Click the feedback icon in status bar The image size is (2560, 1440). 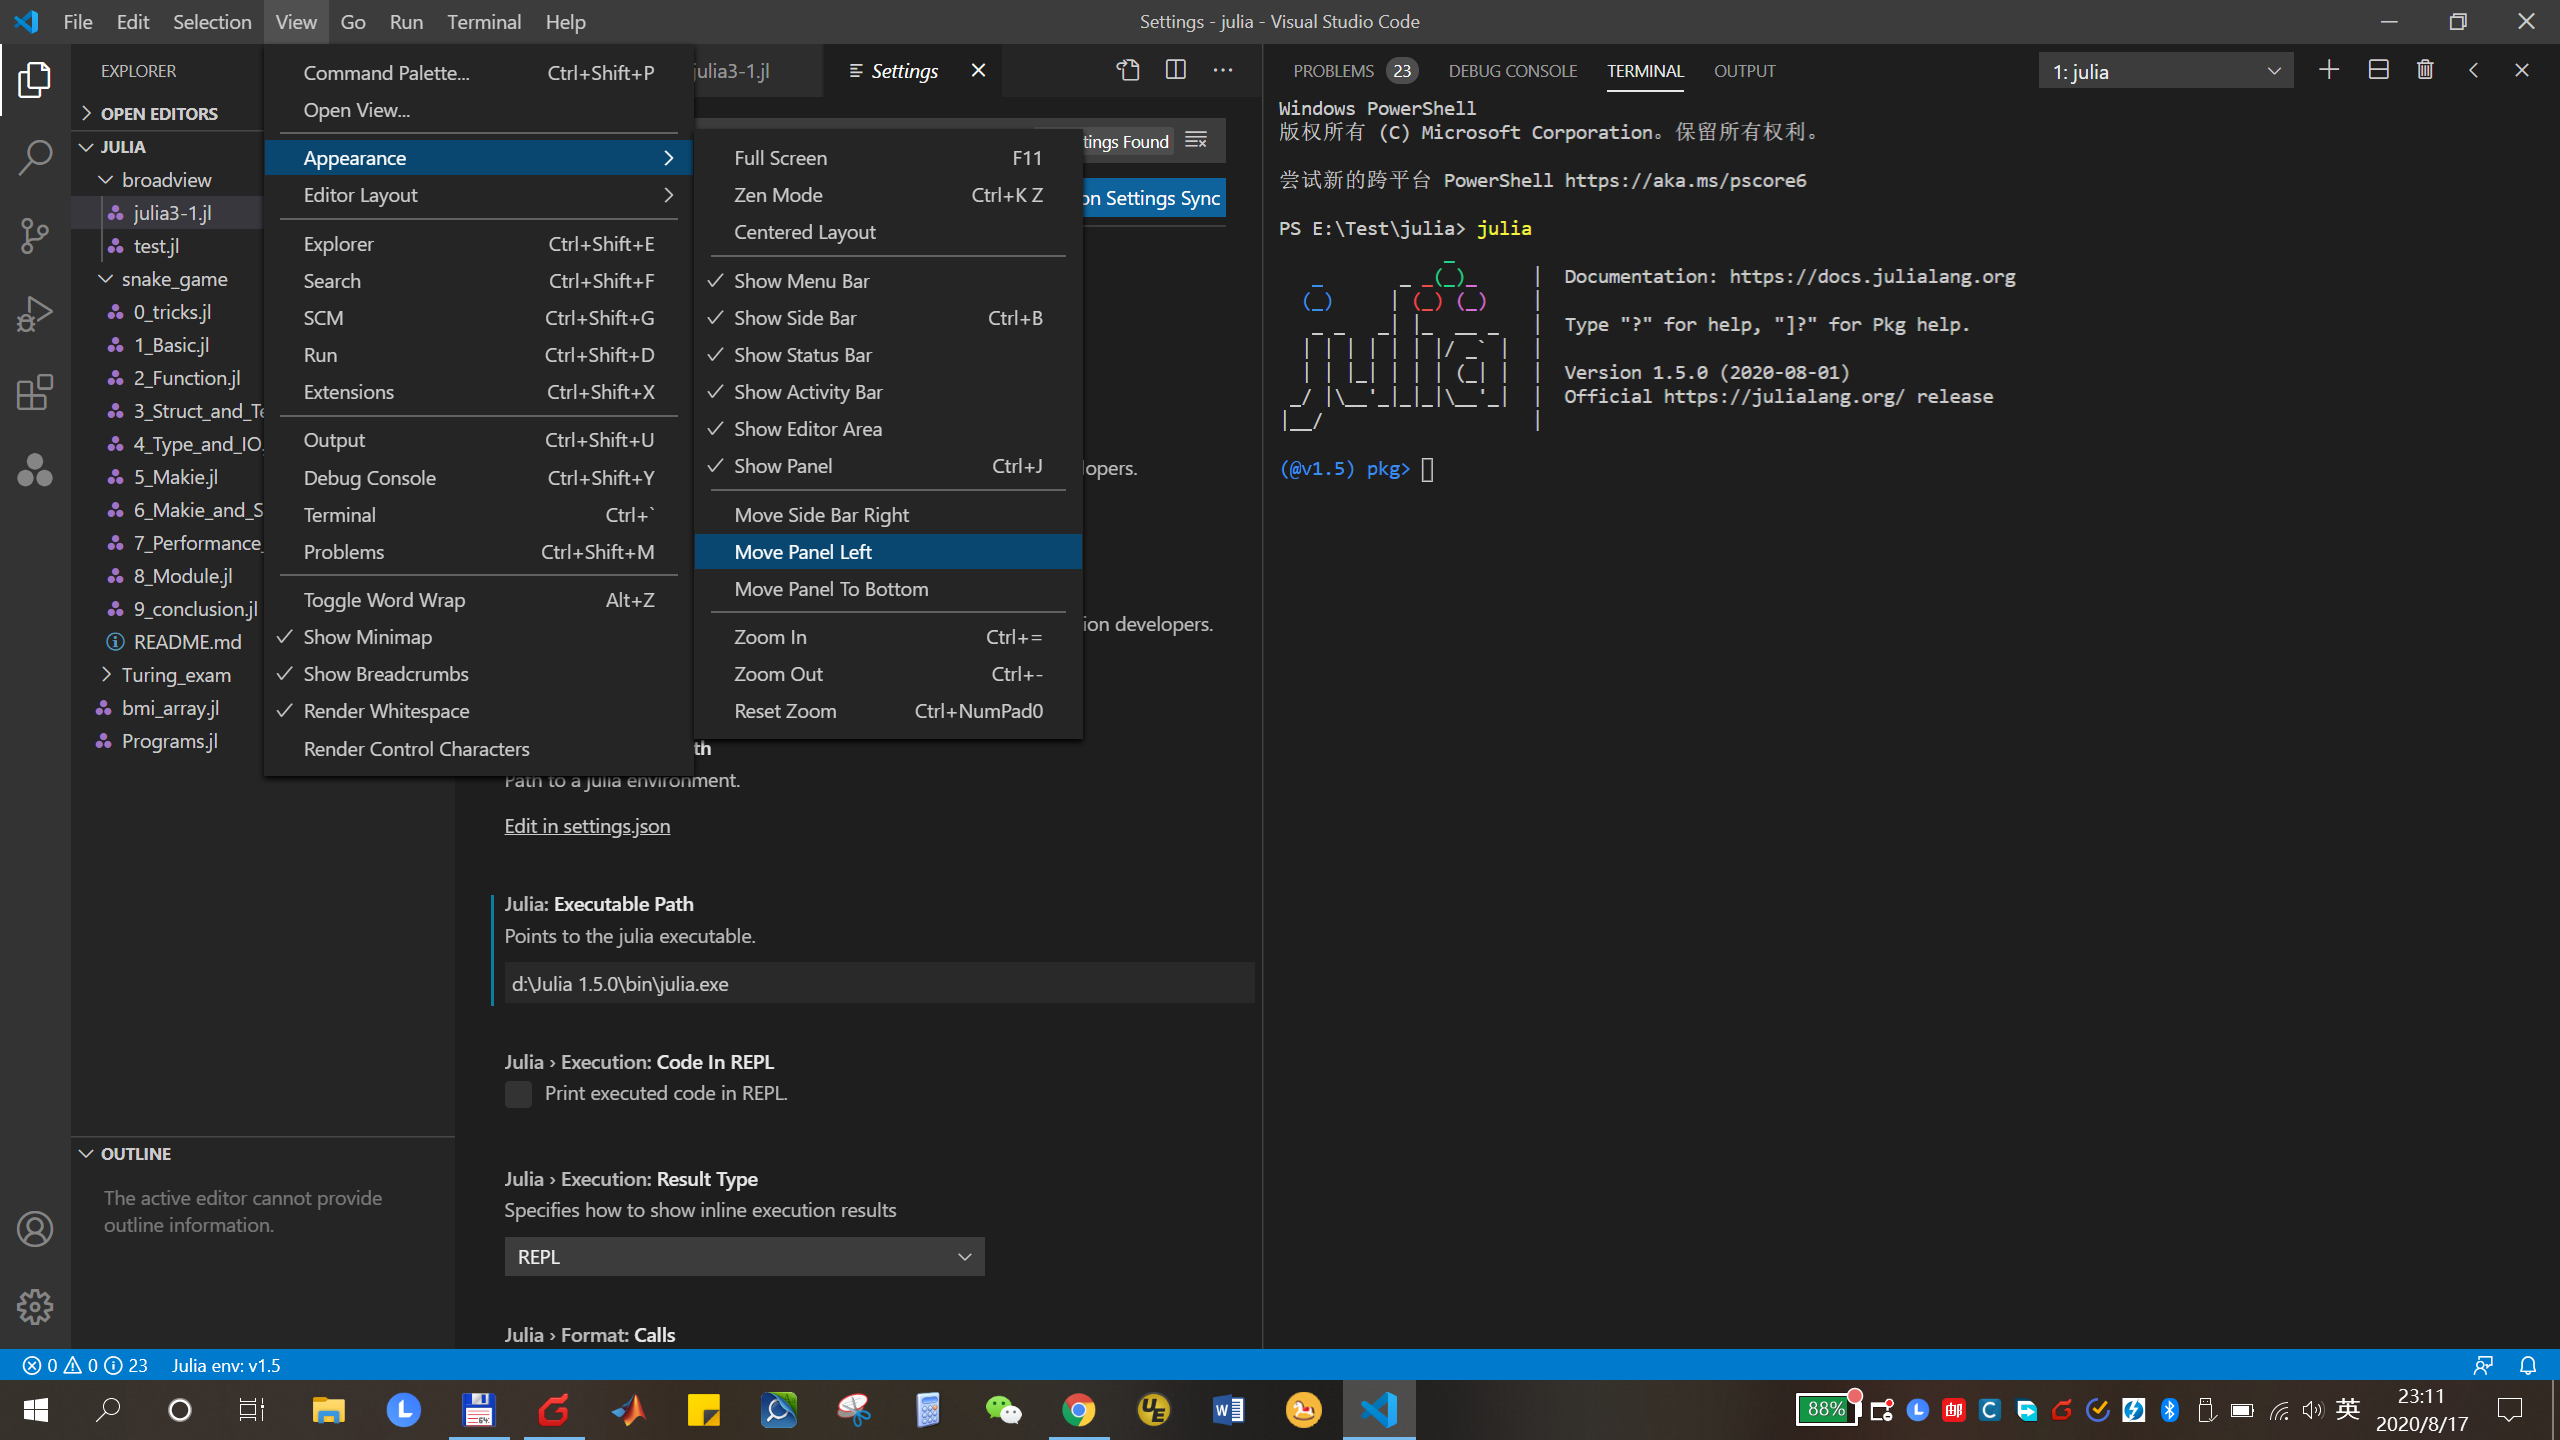tap(2483, 1365)
